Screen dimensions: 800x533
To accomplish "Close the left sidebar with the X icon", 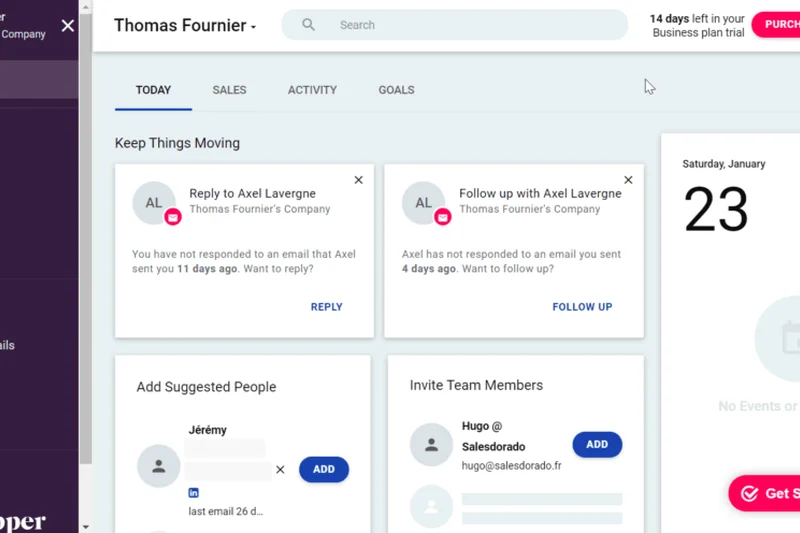I will pos(68,26).
